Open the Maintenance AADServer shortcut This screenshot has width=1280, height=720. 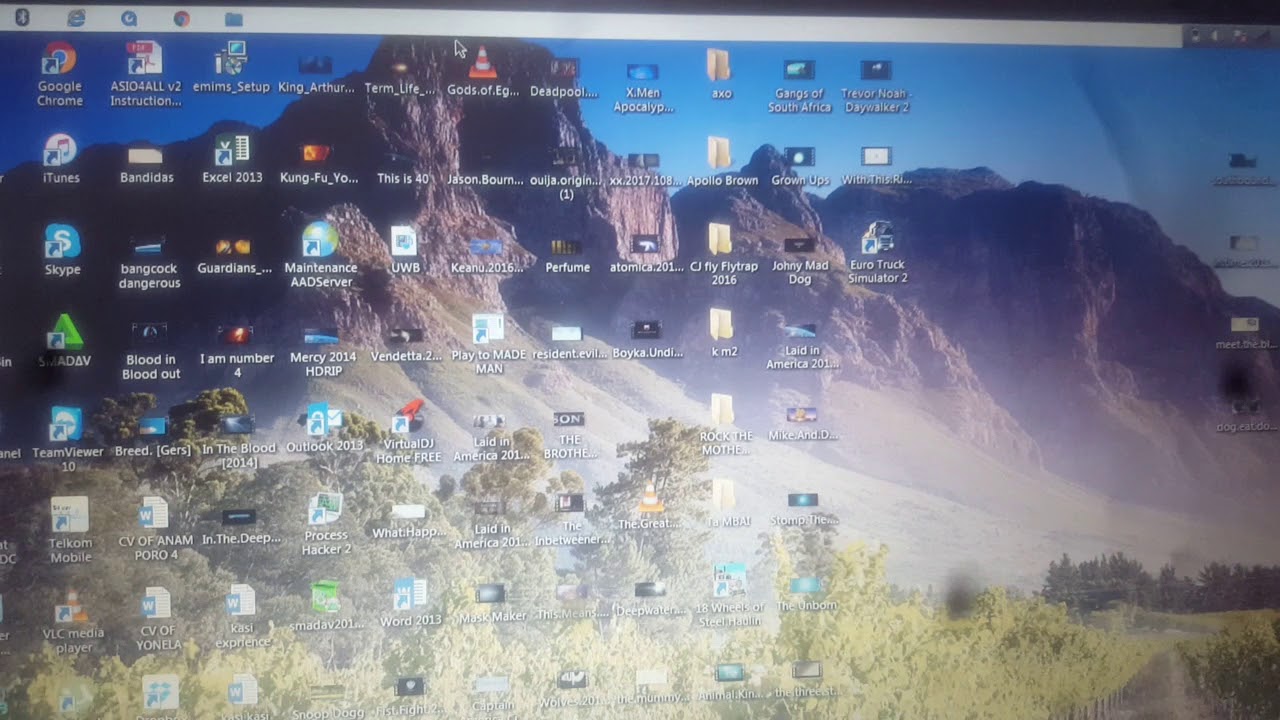[x=320, y=255]
